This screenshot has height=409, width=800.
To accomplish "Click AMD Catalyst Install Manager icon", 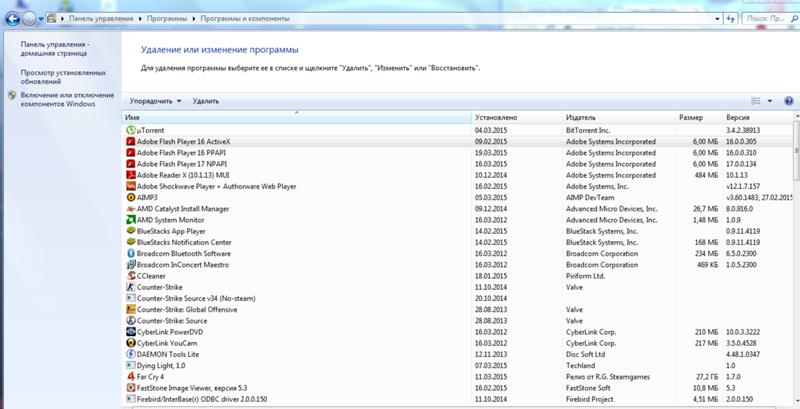I will (131, 209).
